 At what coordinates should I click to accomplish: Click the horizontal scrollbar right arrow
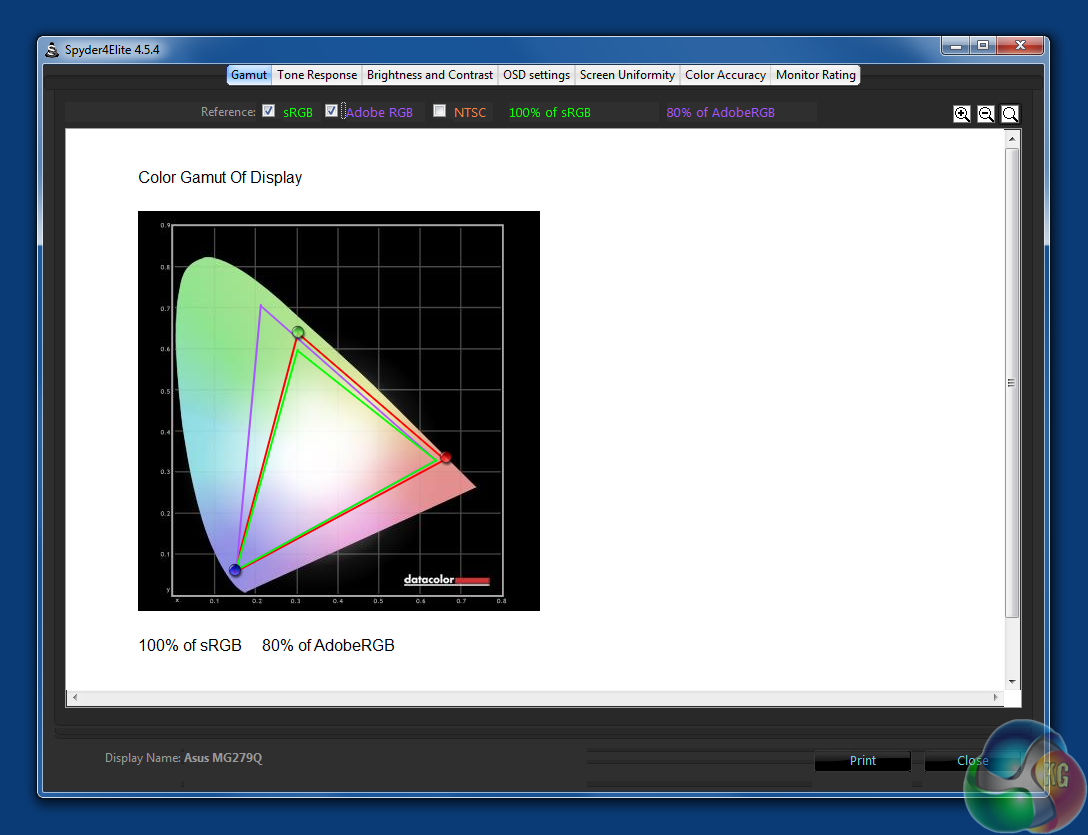pos(995,697)
